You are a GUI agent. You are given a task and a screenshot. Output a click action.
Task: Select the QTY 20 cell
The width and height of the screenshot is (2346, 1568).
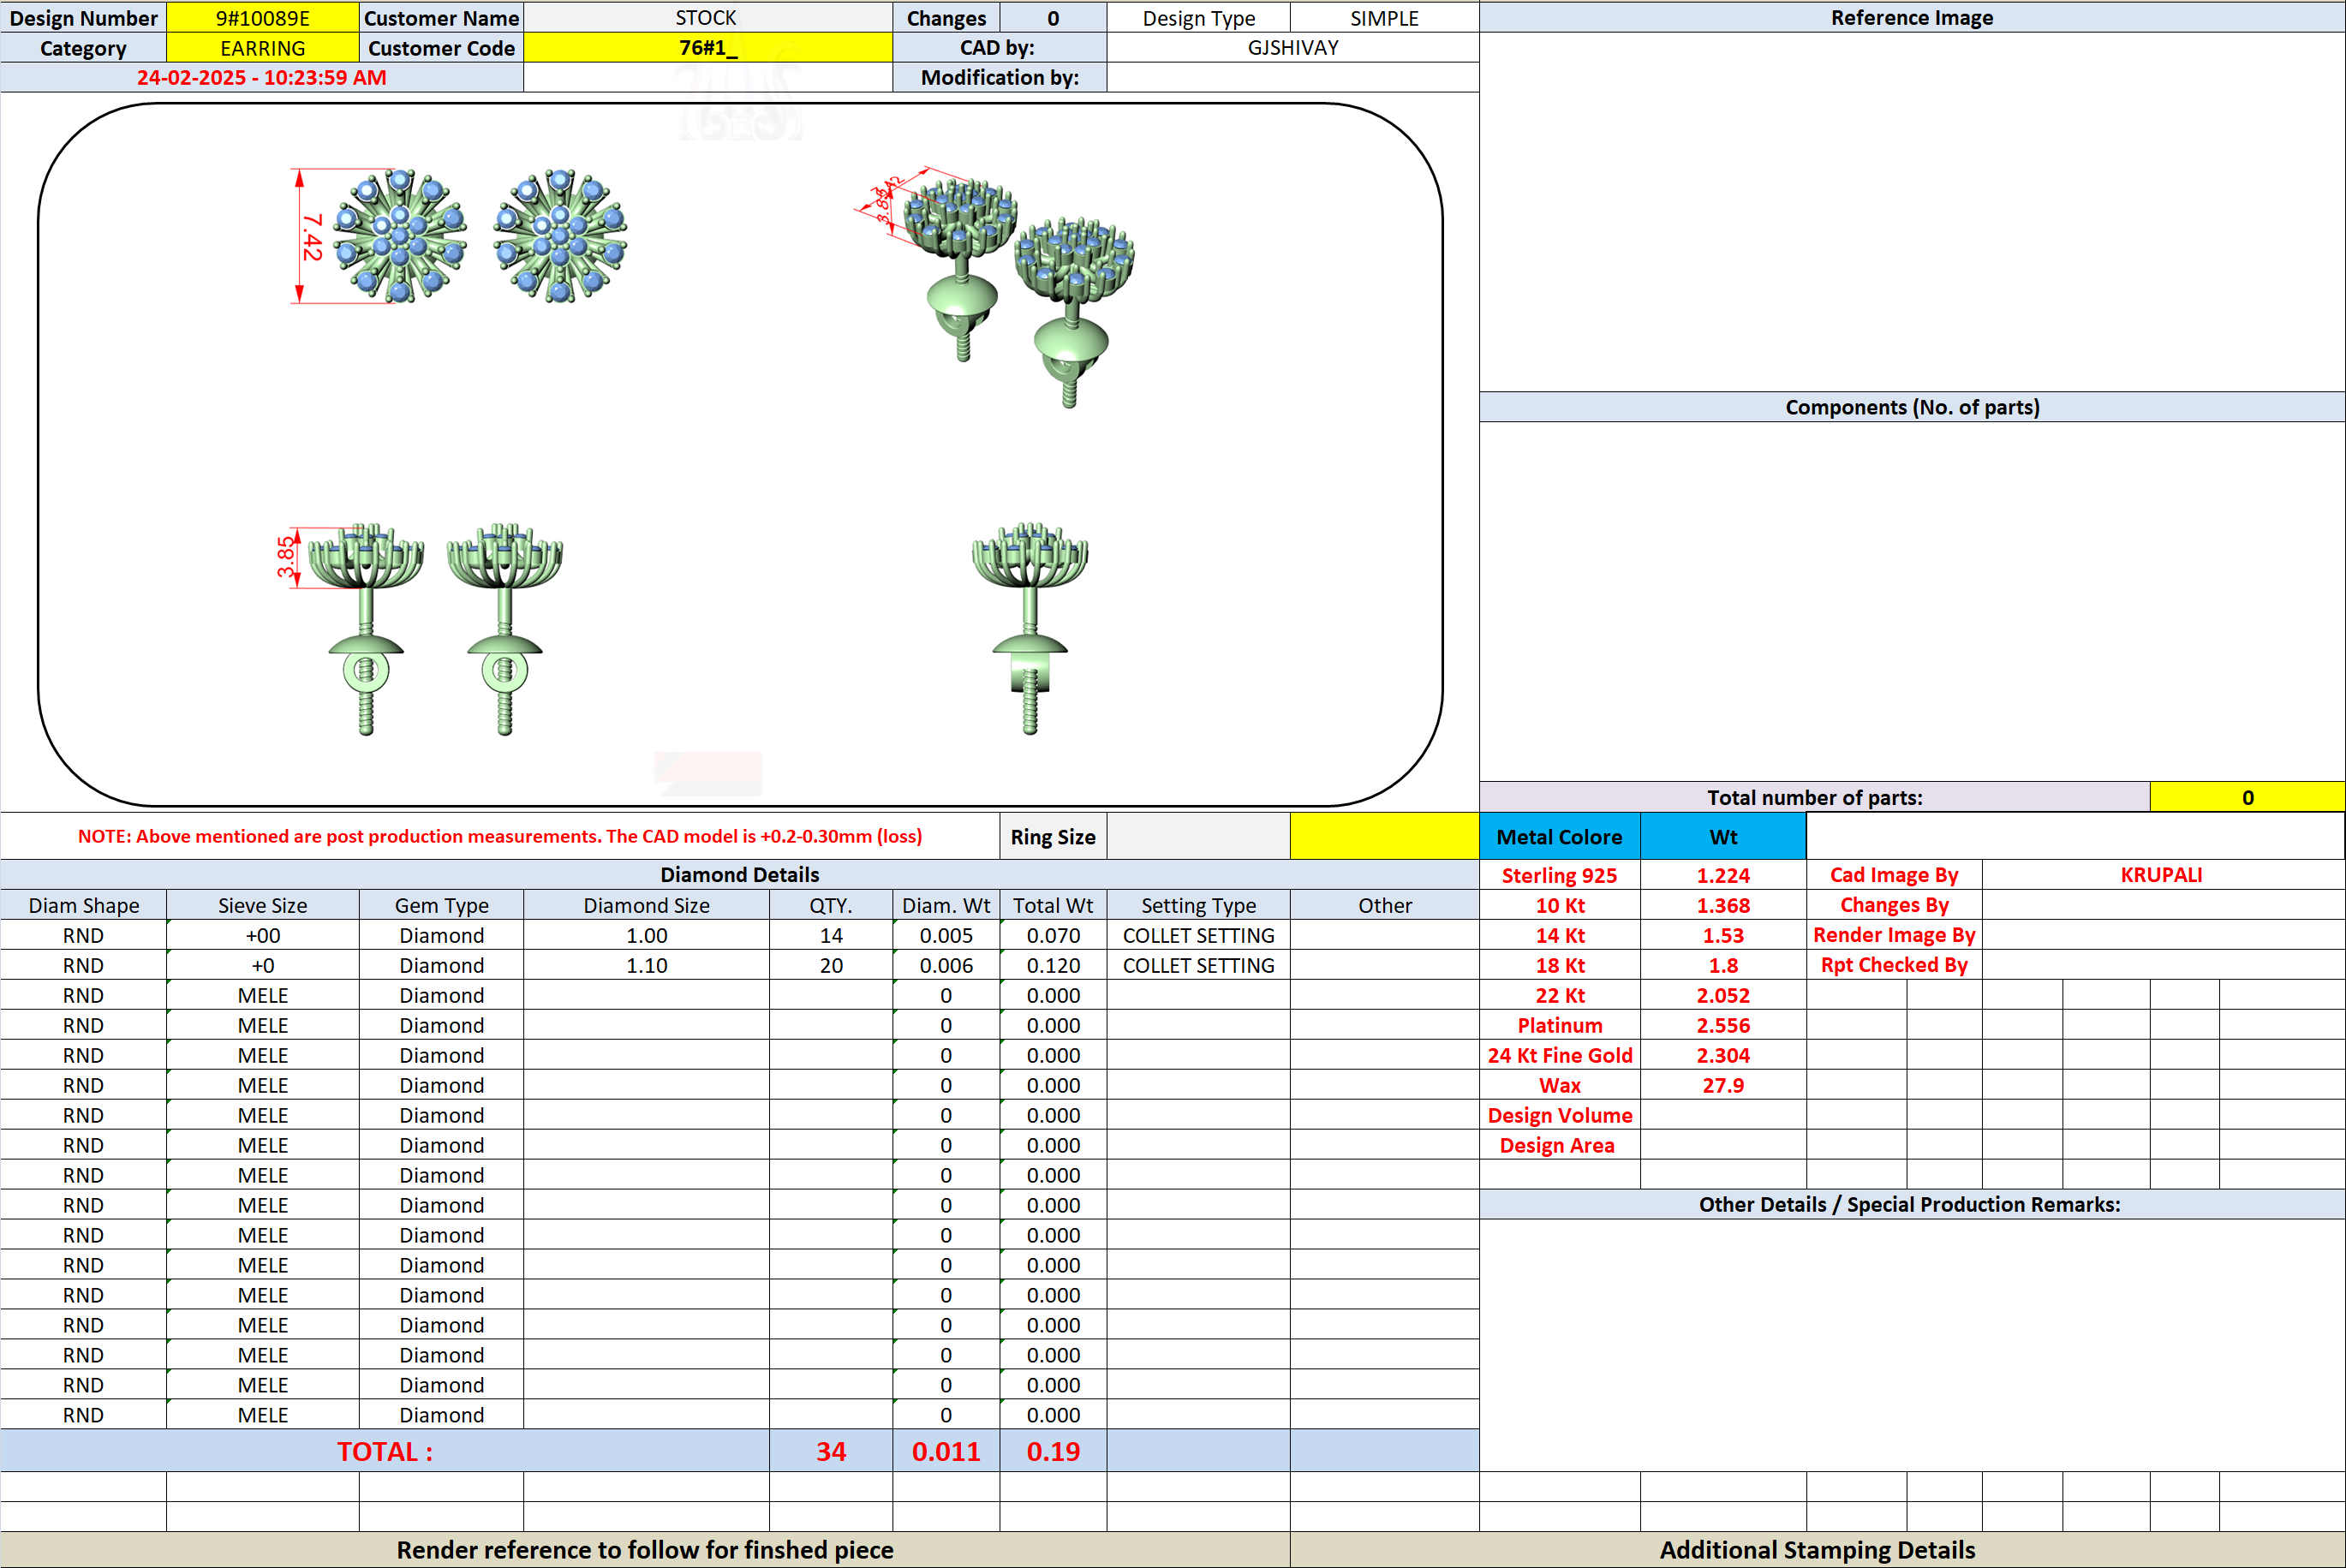[x=831, y=965]
